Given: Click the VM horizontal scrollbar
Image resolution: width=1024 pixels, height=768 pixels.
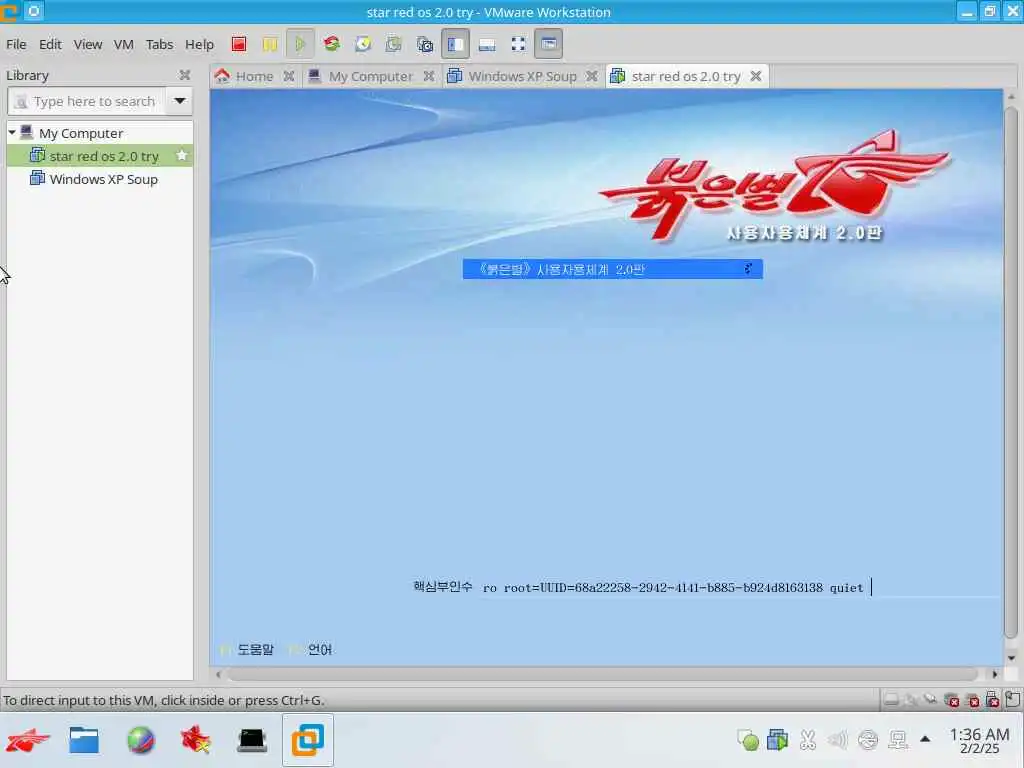Looking at the screenshot, I should [x=601, y=674].
